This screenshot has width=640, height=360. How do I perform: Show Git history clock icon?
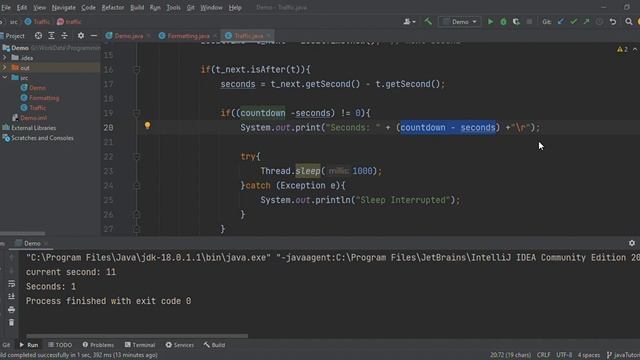pyautogui.click(x=599, y=22)
